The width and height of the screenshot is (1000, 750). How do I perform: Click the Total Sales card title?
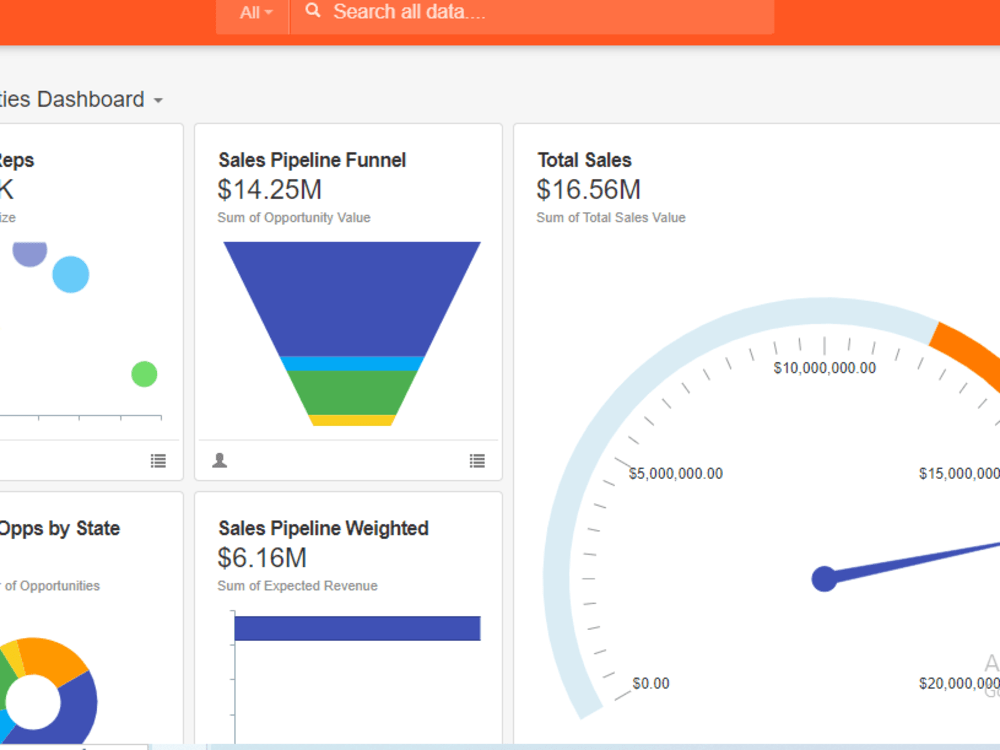point(584,160)
